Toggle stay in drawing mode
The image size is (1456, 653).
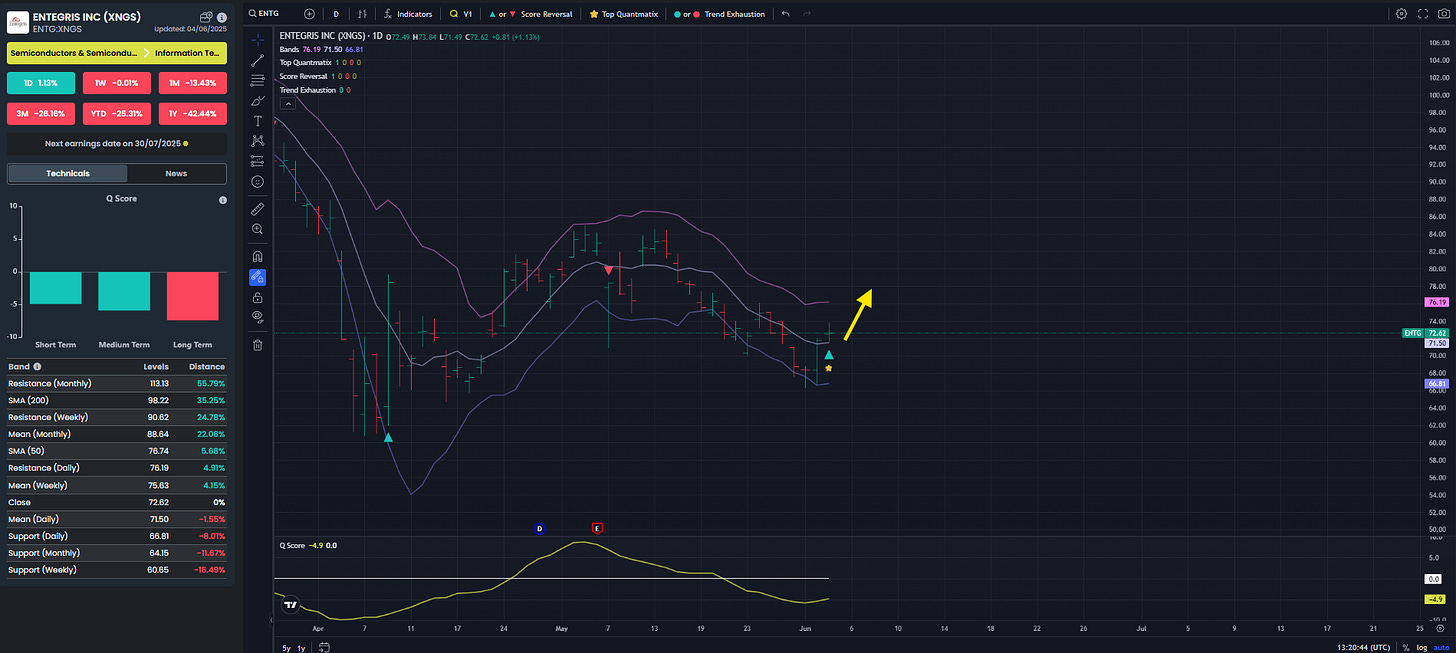pos(258,276)
